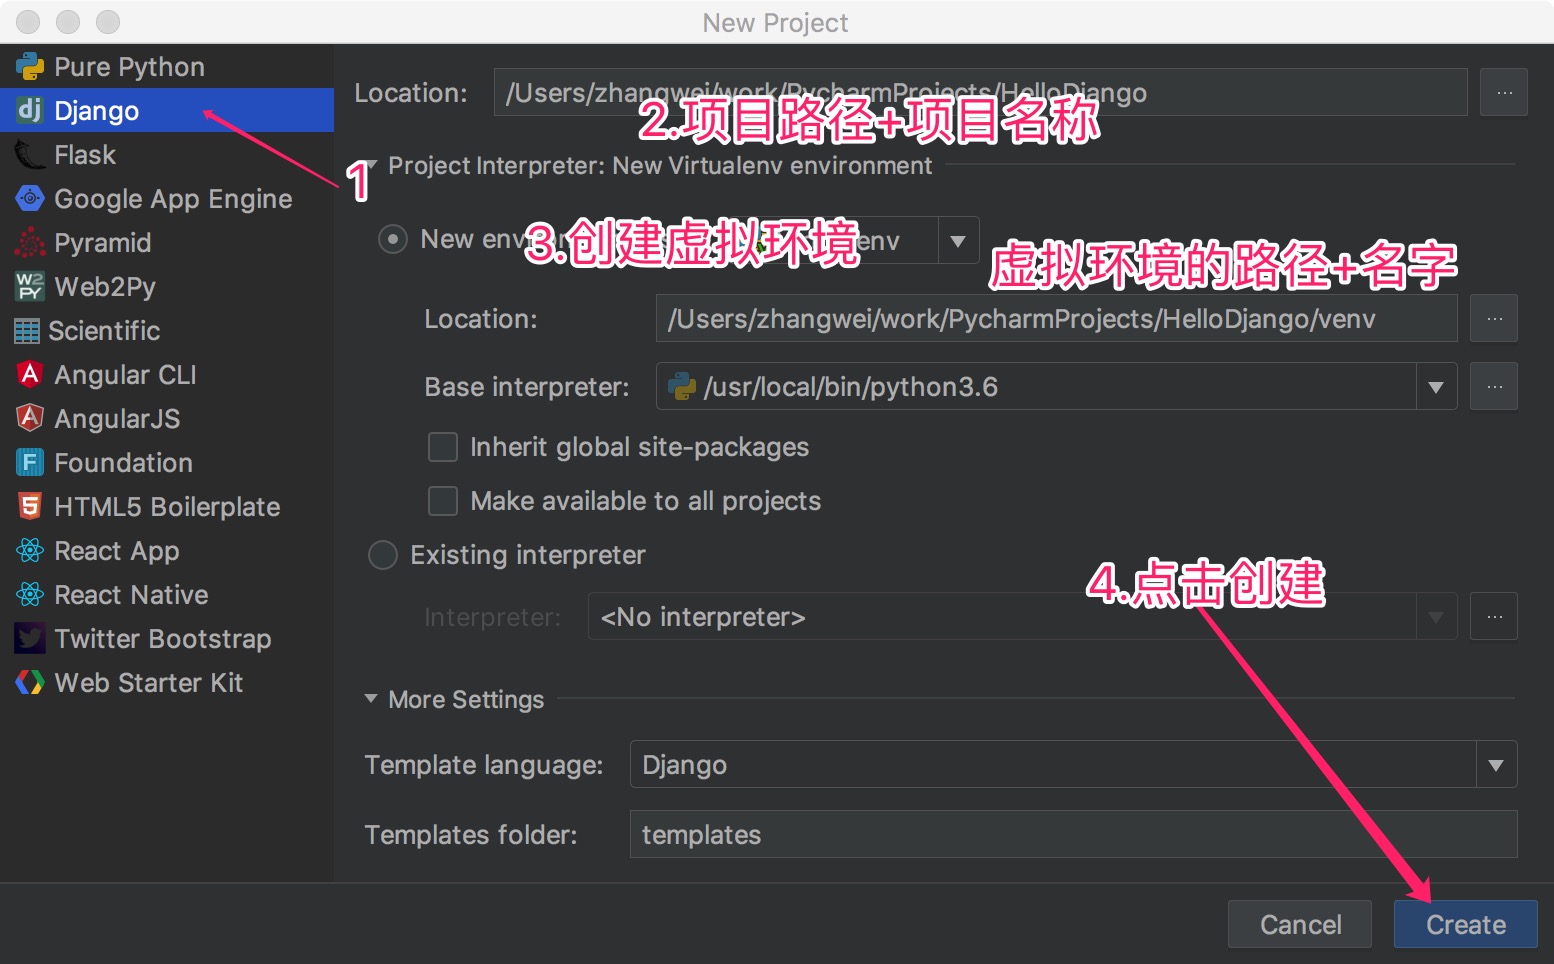Select the HTML5 Boilerplate label
This screenshot has height=964, width=1554.
167,507
